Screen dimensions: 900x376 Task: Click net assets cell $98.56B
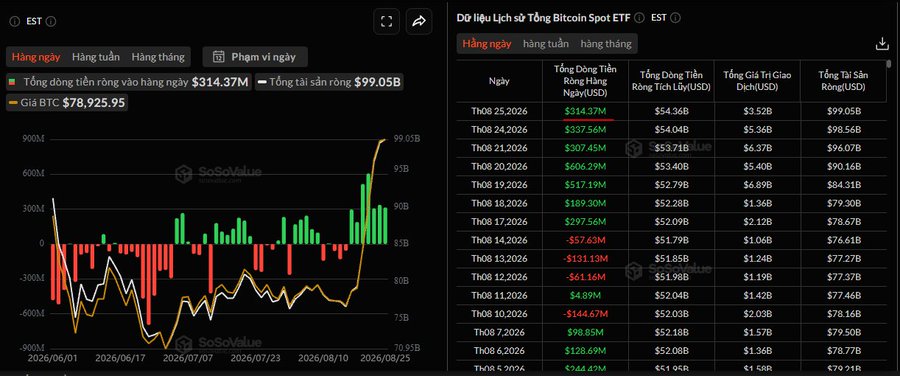[x=843, y=130]
